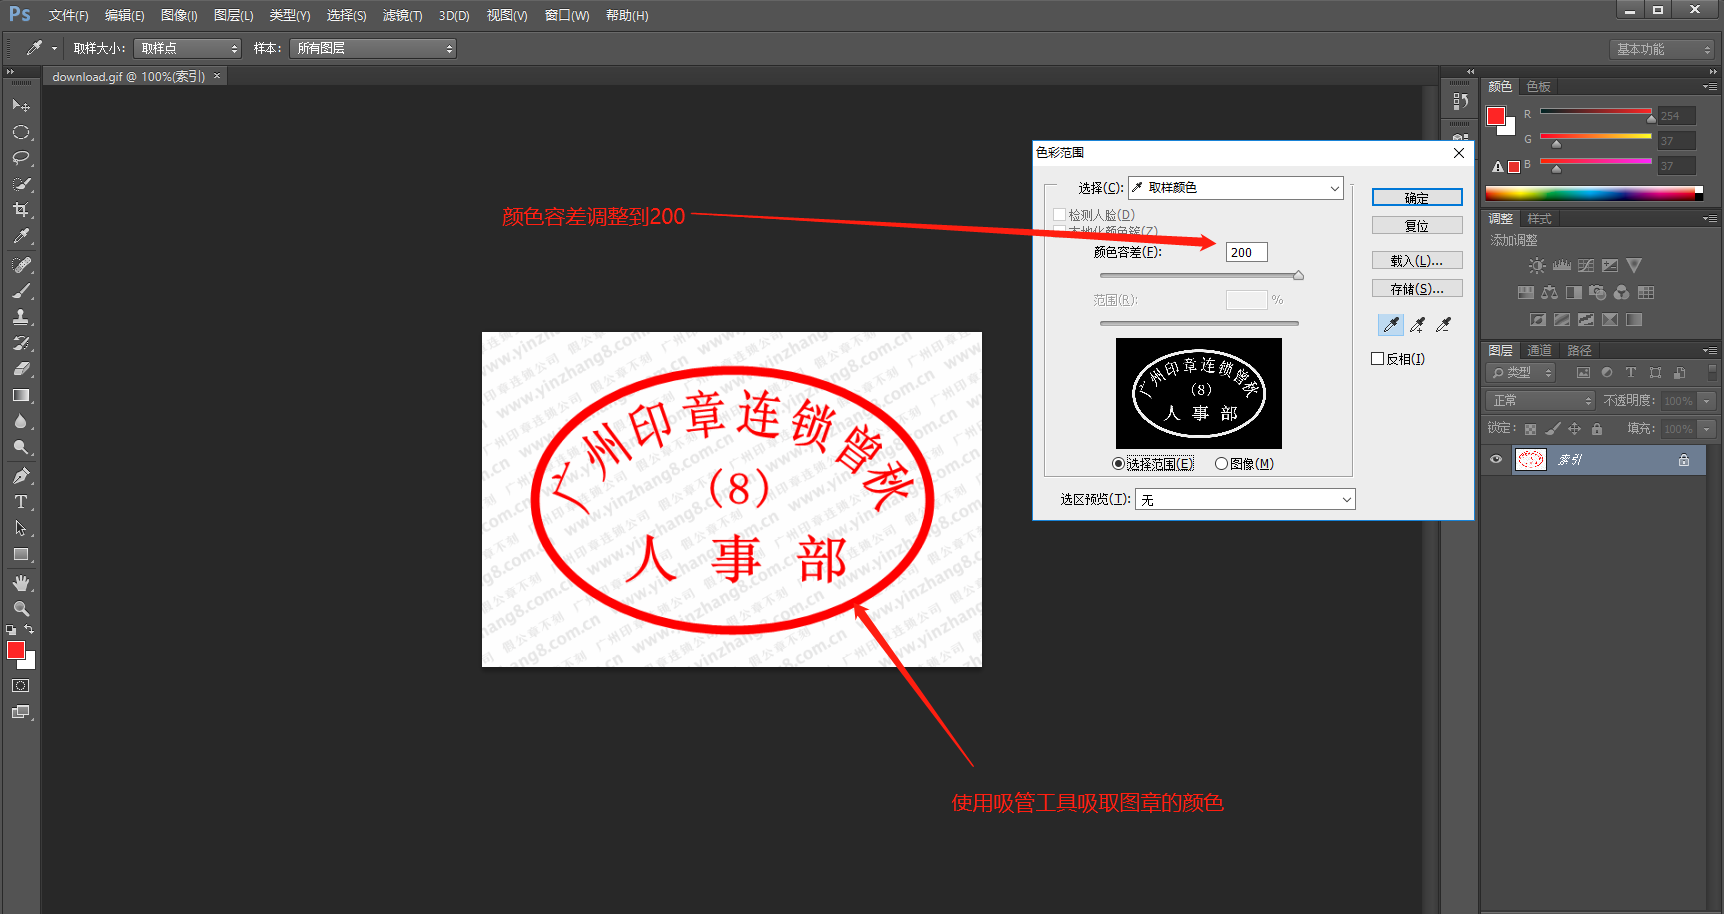Swap foreground and background colors

30,629
